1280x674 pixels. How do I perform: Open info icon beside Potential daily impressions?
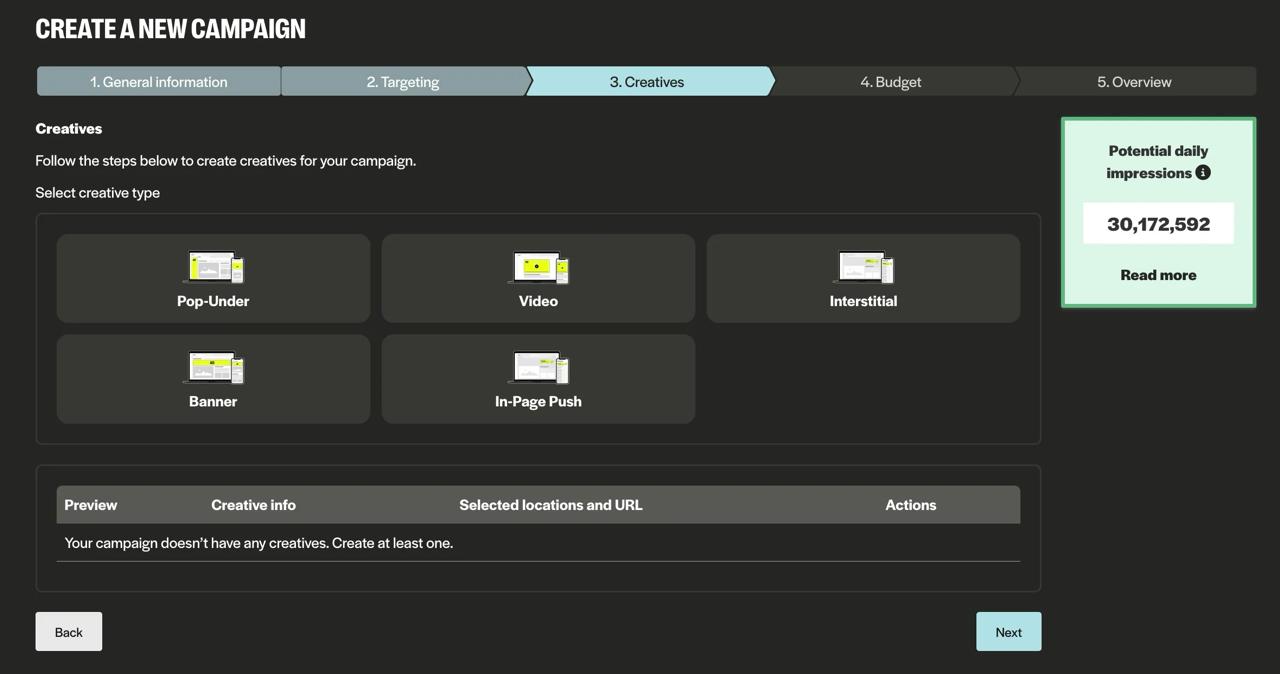pos(1203,172)
